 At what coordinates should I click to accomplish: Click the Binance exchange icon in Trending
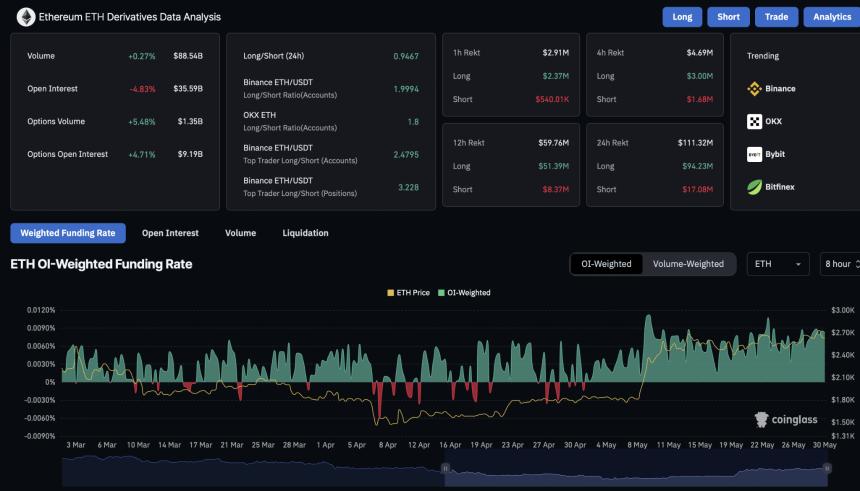pyautogui.click(x=755, y=89)
